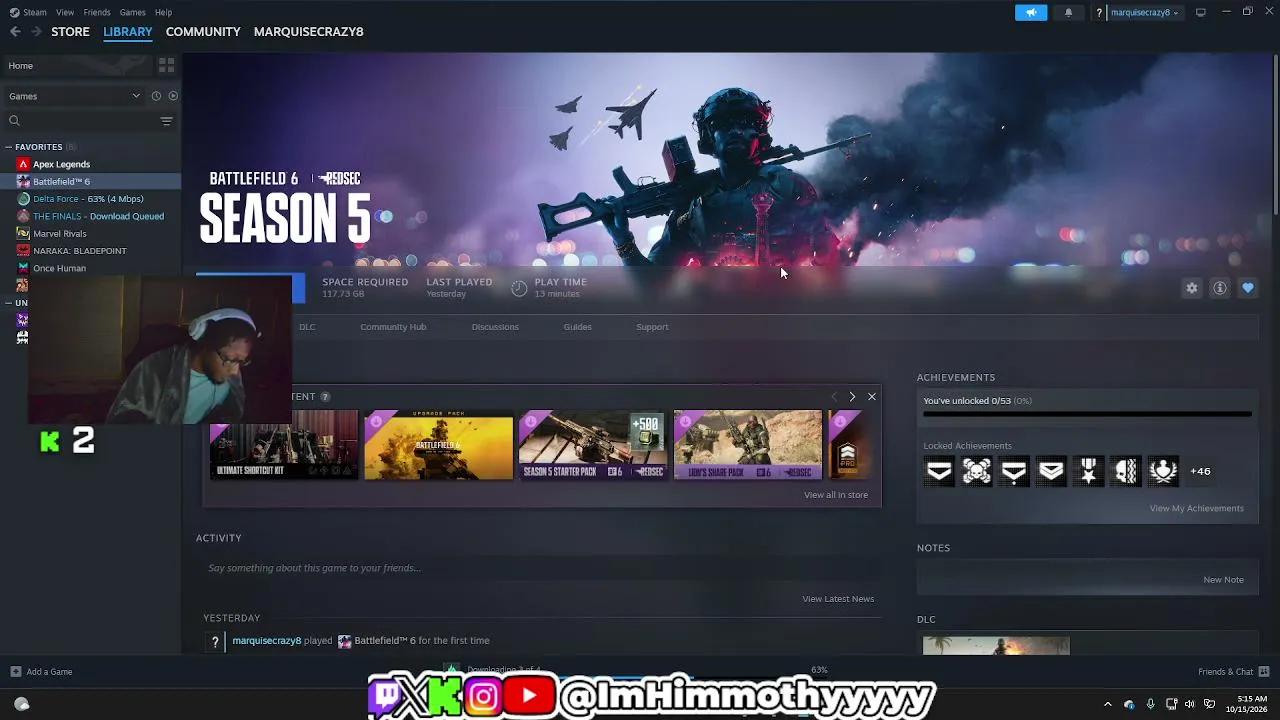Go to the Community tab

(203, 32)
